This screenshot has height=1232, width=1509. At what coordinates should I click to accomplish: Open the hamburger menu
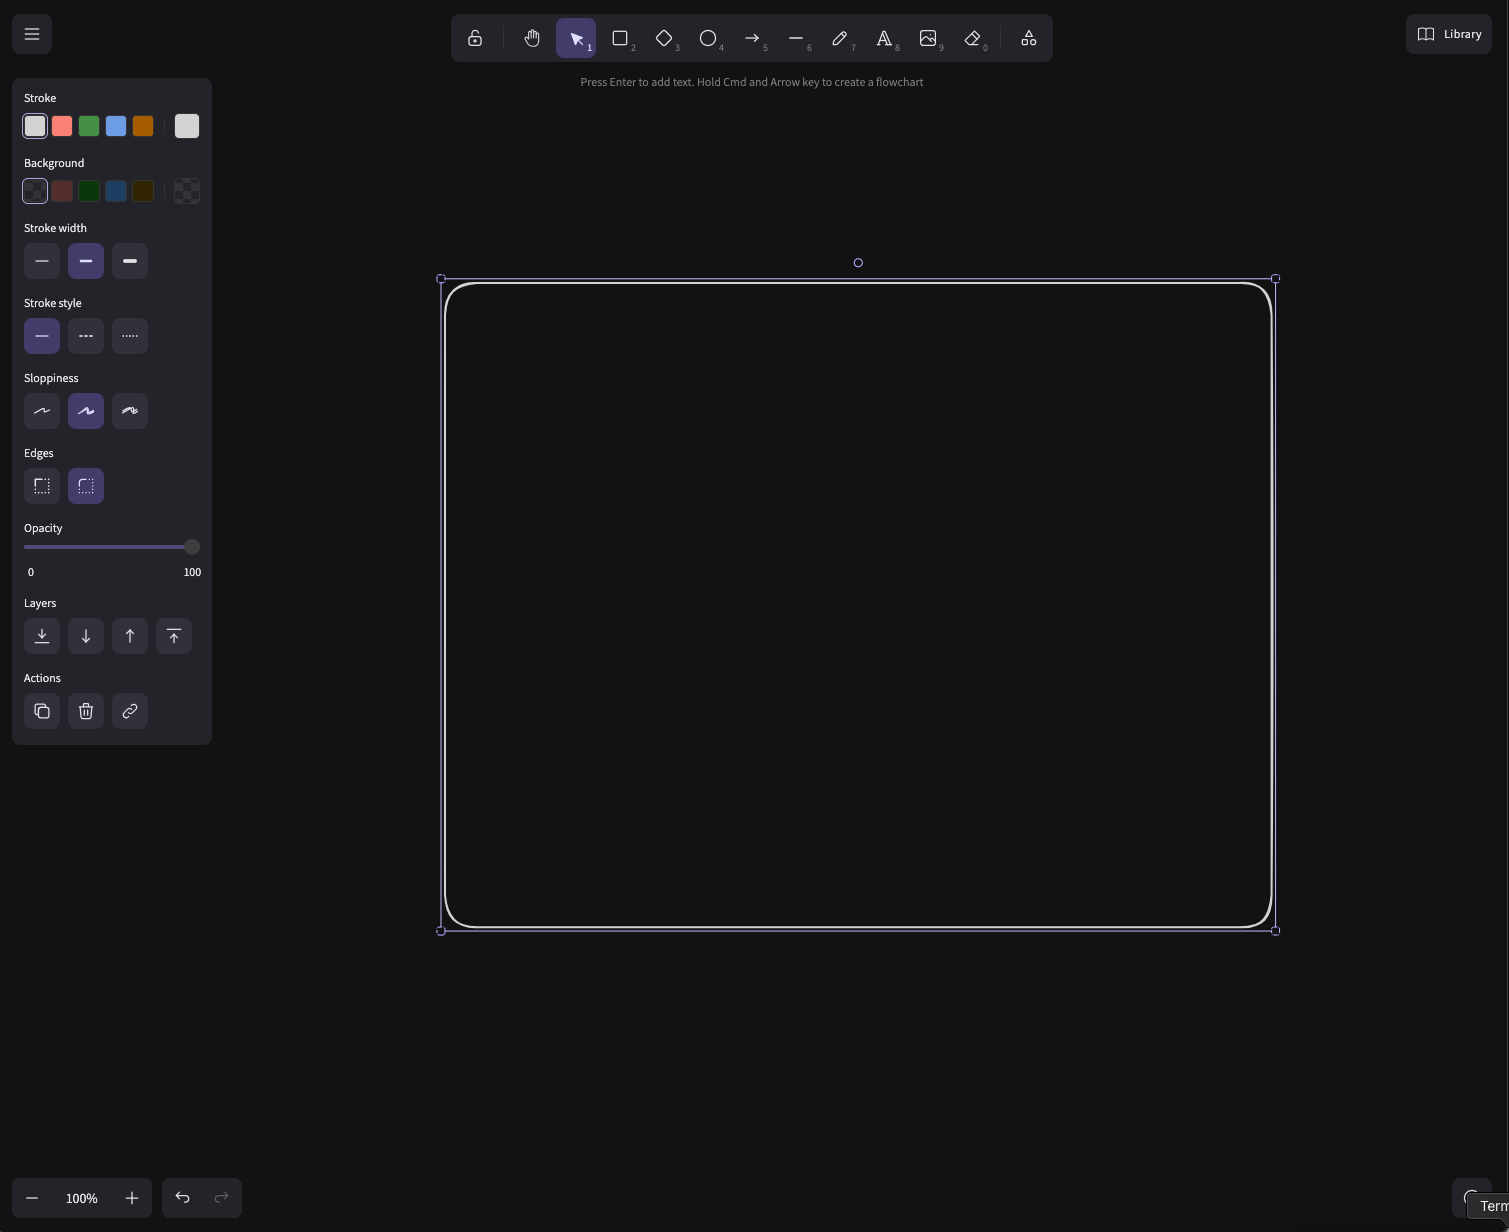pos(31,33)
